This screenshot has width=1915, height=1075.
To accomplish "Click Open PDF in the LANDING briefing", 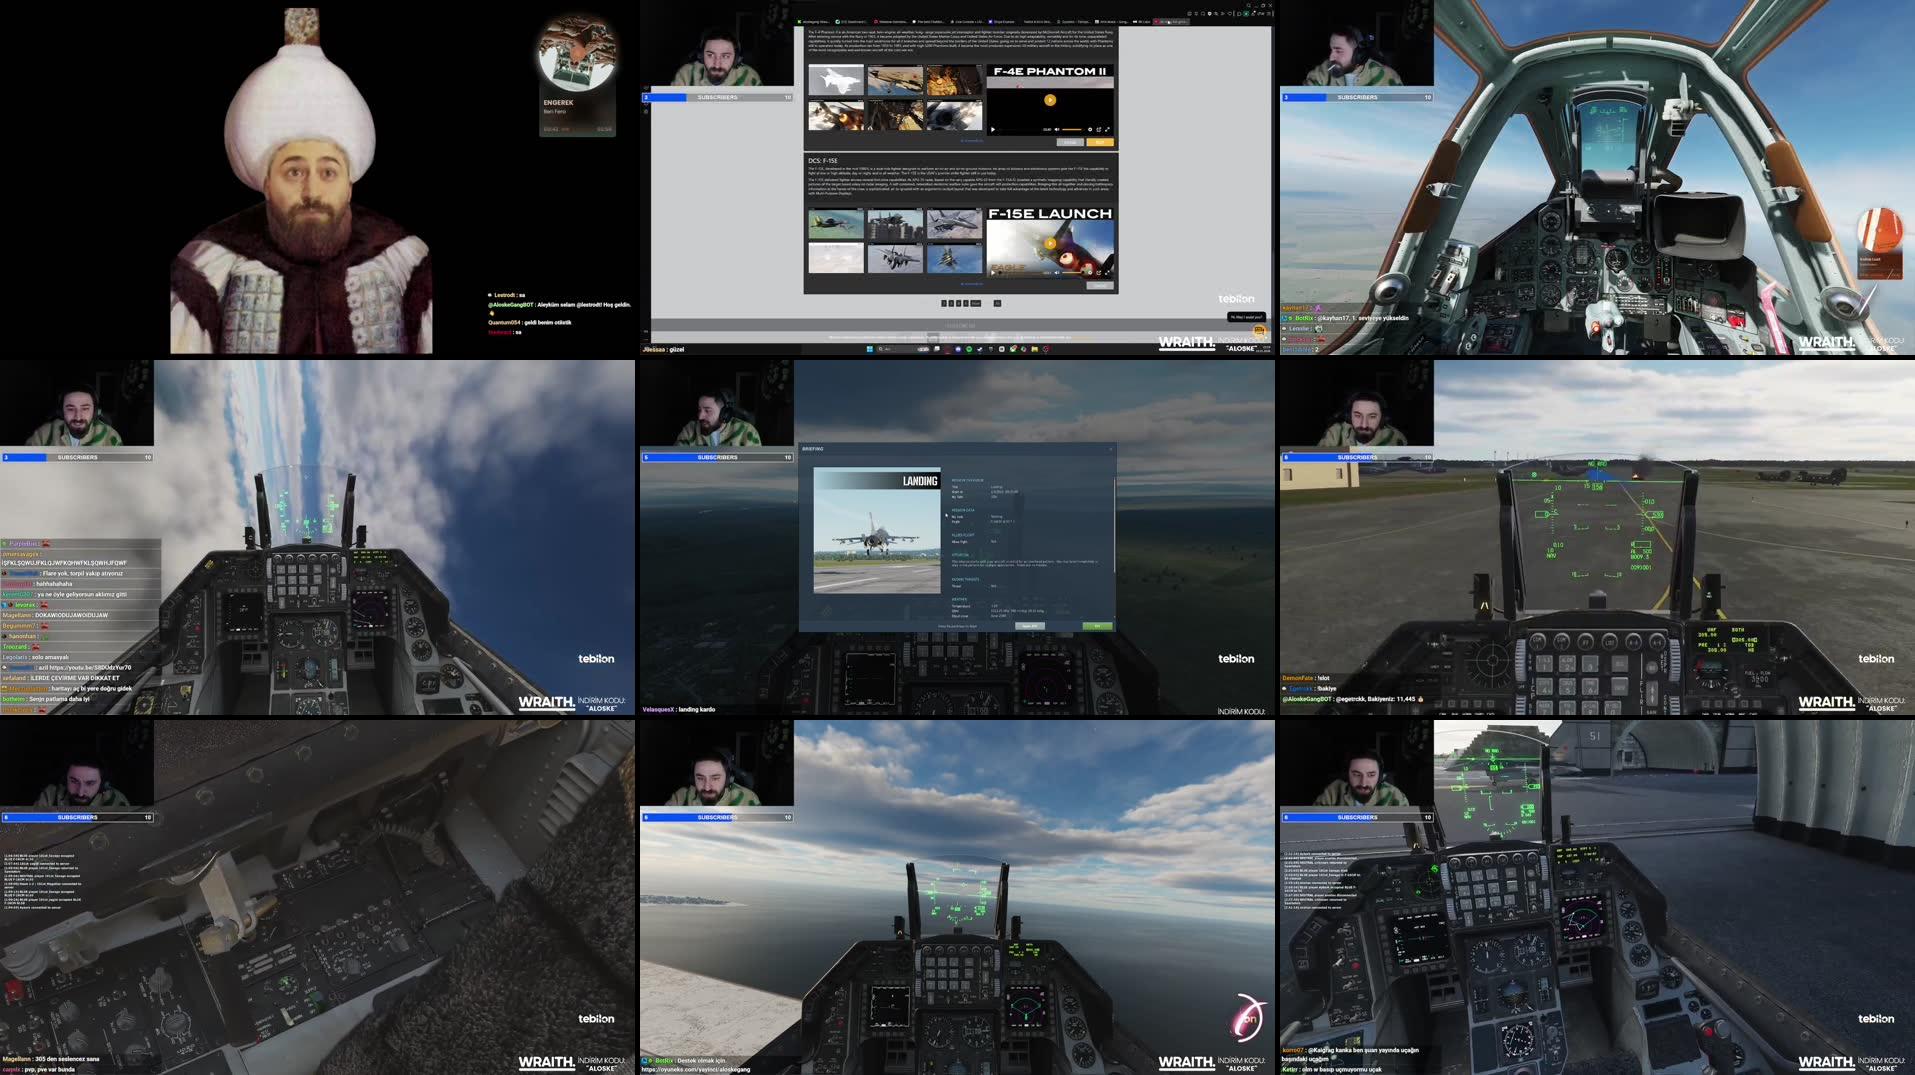I will [x=1030, y=626].
